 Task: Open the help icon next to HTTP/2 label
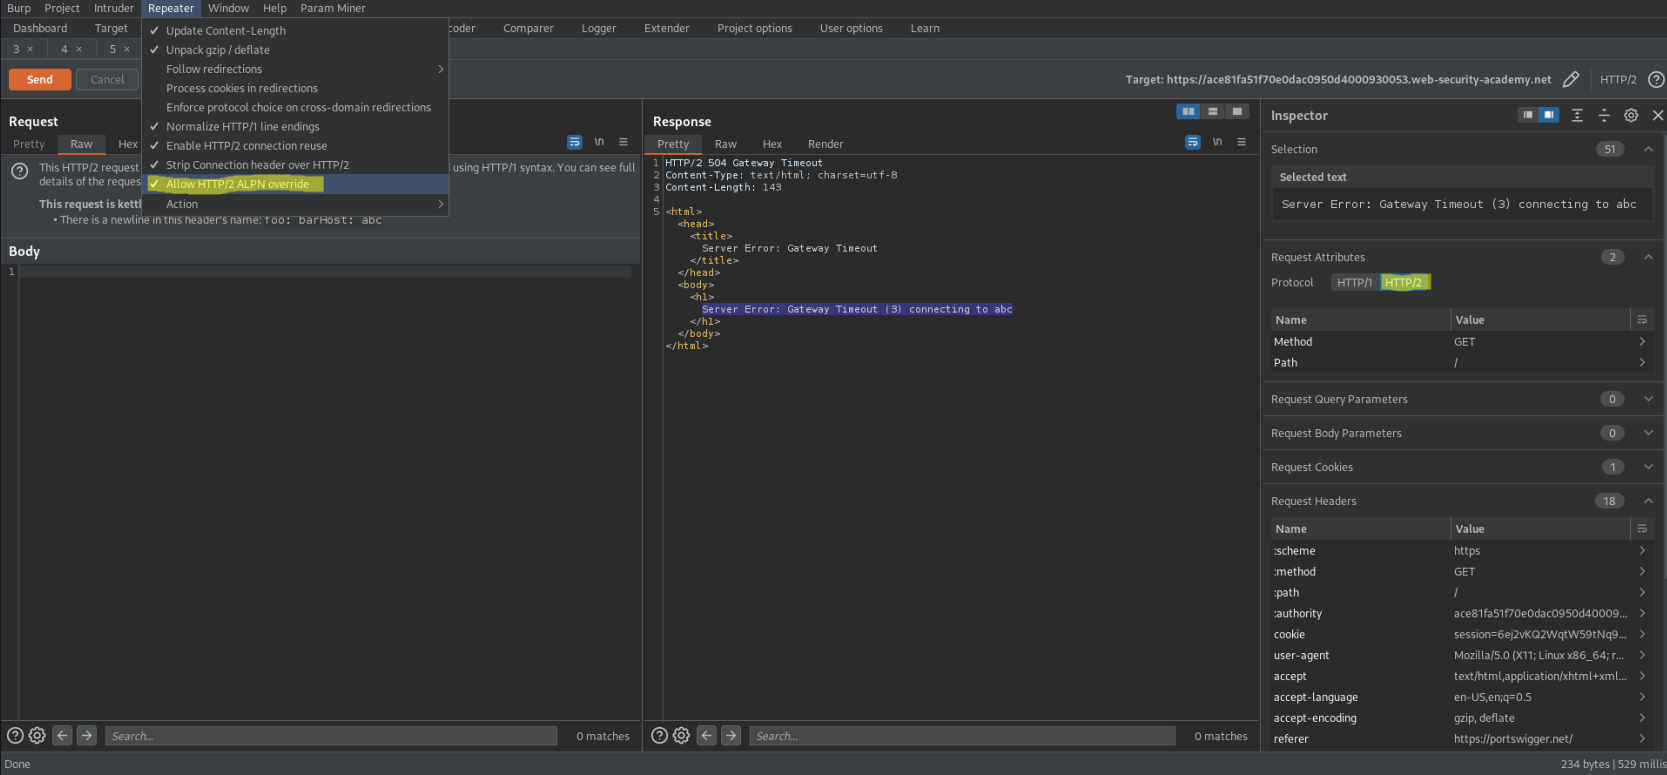[1656, 79]
